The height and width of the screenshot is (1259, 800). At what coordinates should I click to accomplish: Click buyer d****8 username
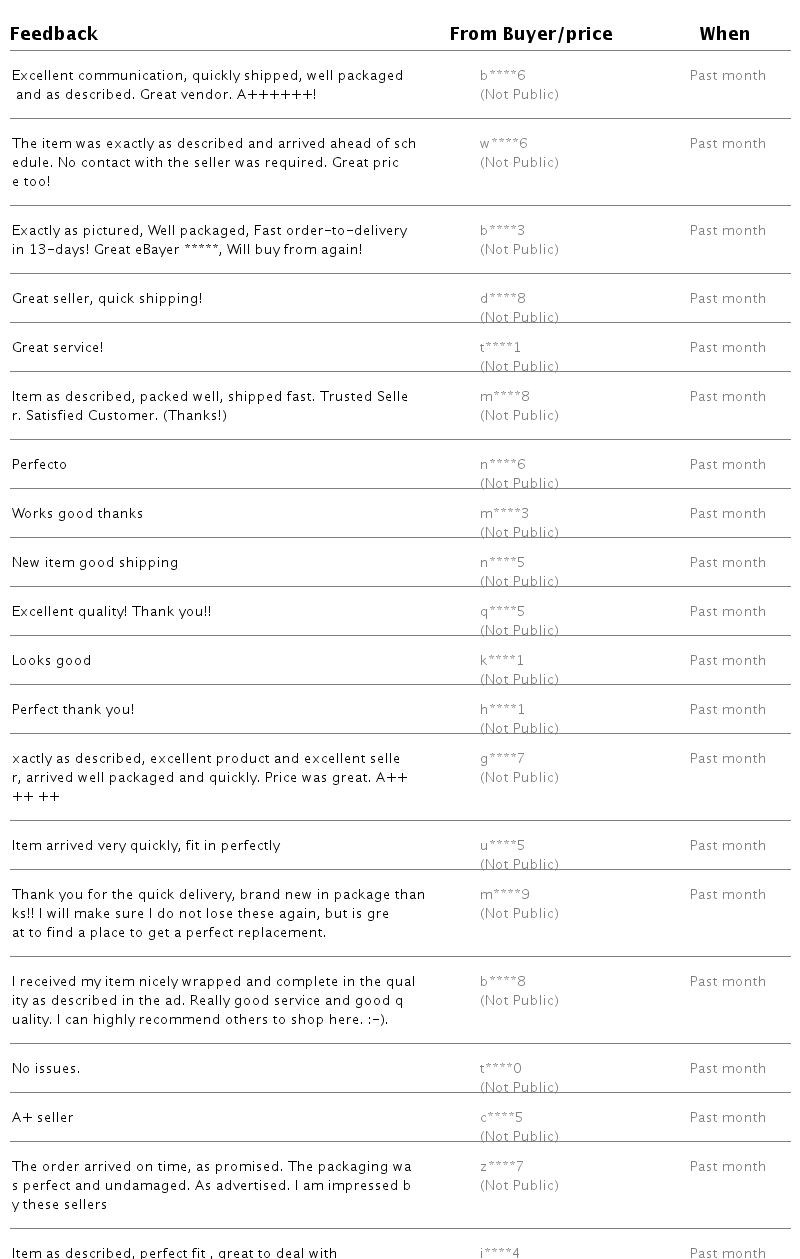pyautogui.click(x=503, y=298)
